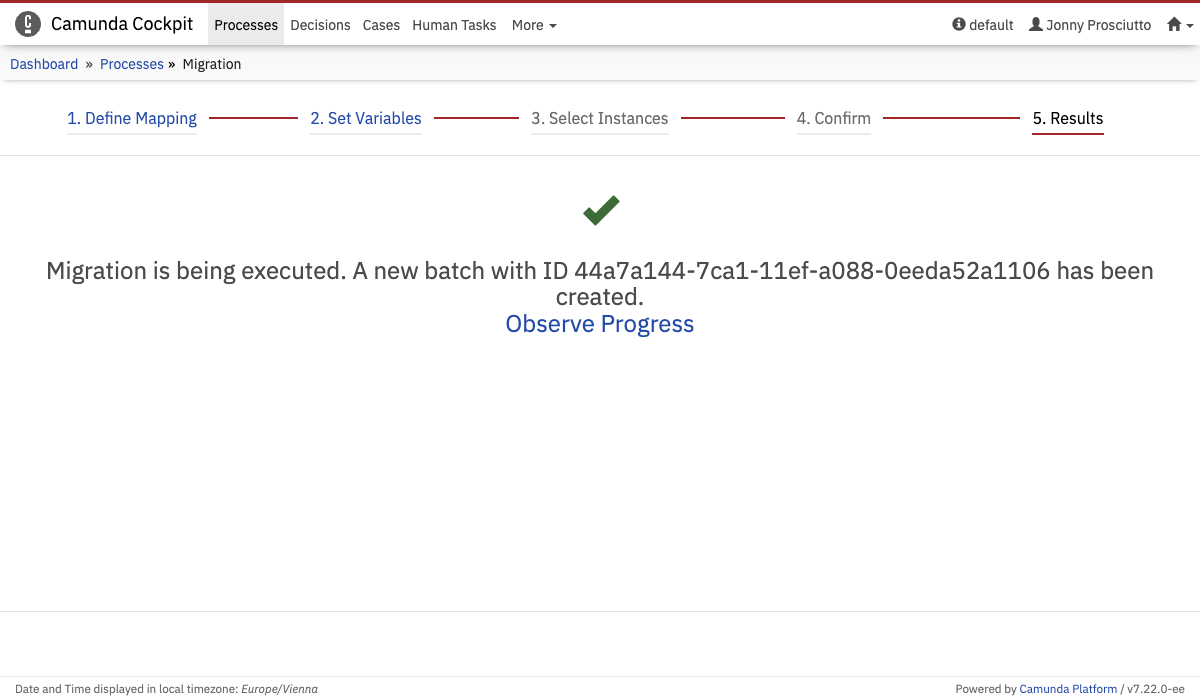Go to the Decisions menu item
The width and height of the screenshot is (1200, 700).
320,25
